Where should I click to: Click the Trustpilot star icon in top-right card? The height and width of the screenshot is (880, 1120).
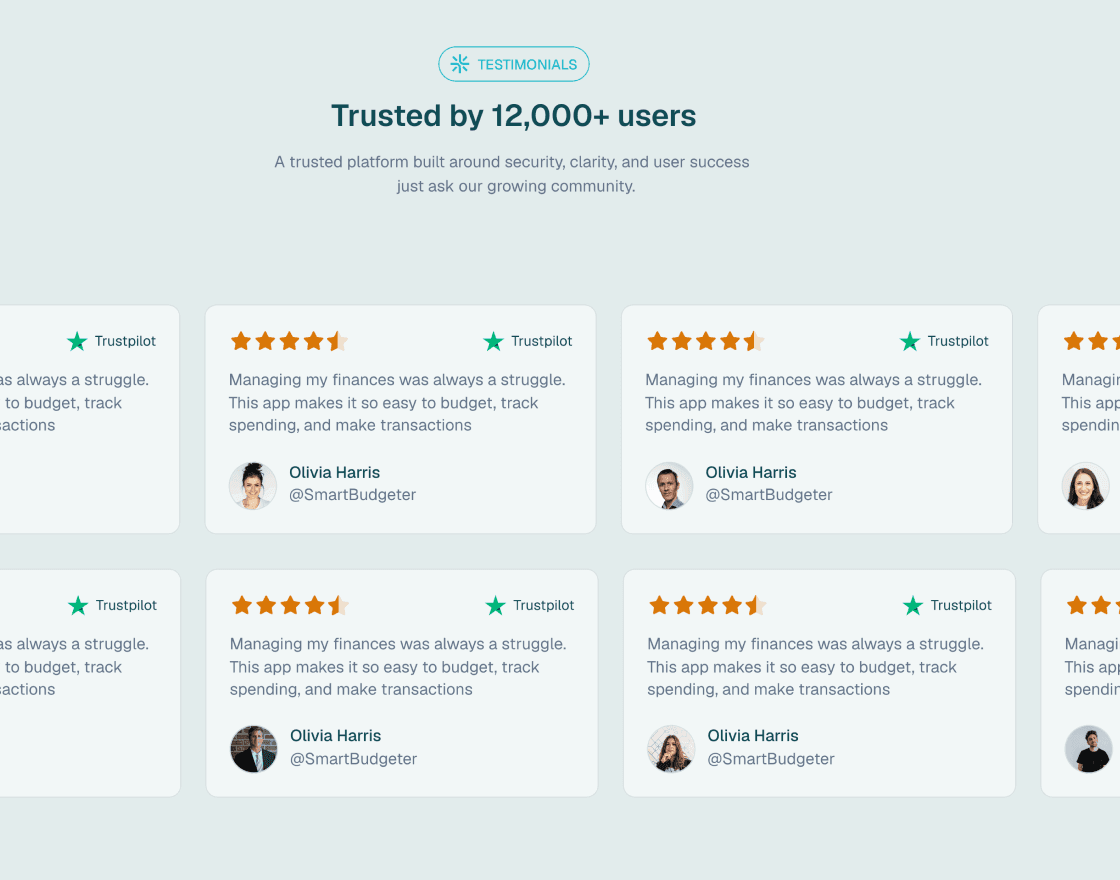[910, 341]
